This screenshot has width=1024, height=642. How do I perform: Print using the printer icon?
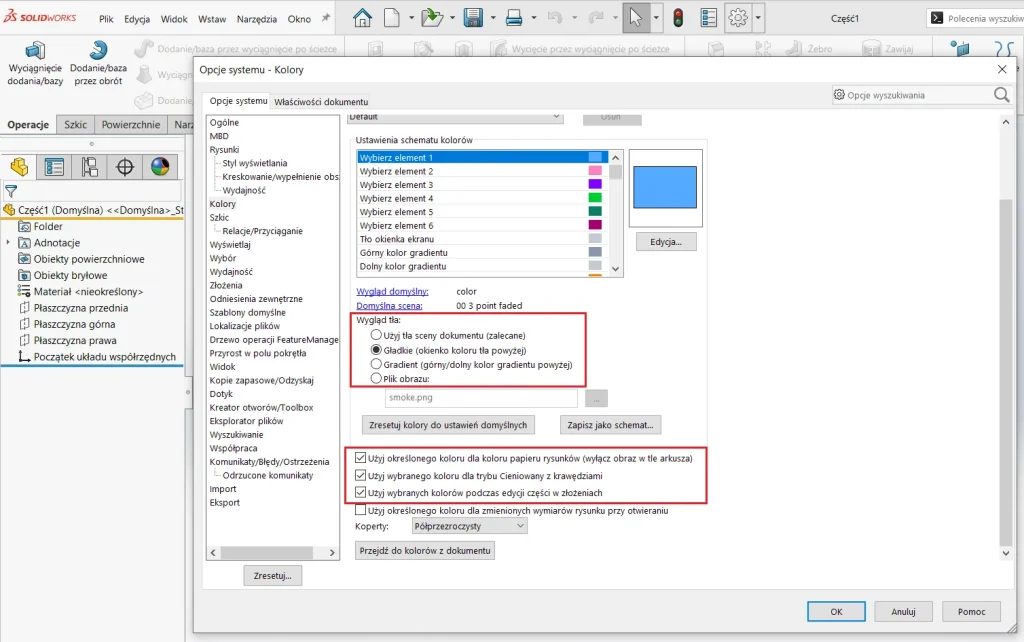(514, 18)
